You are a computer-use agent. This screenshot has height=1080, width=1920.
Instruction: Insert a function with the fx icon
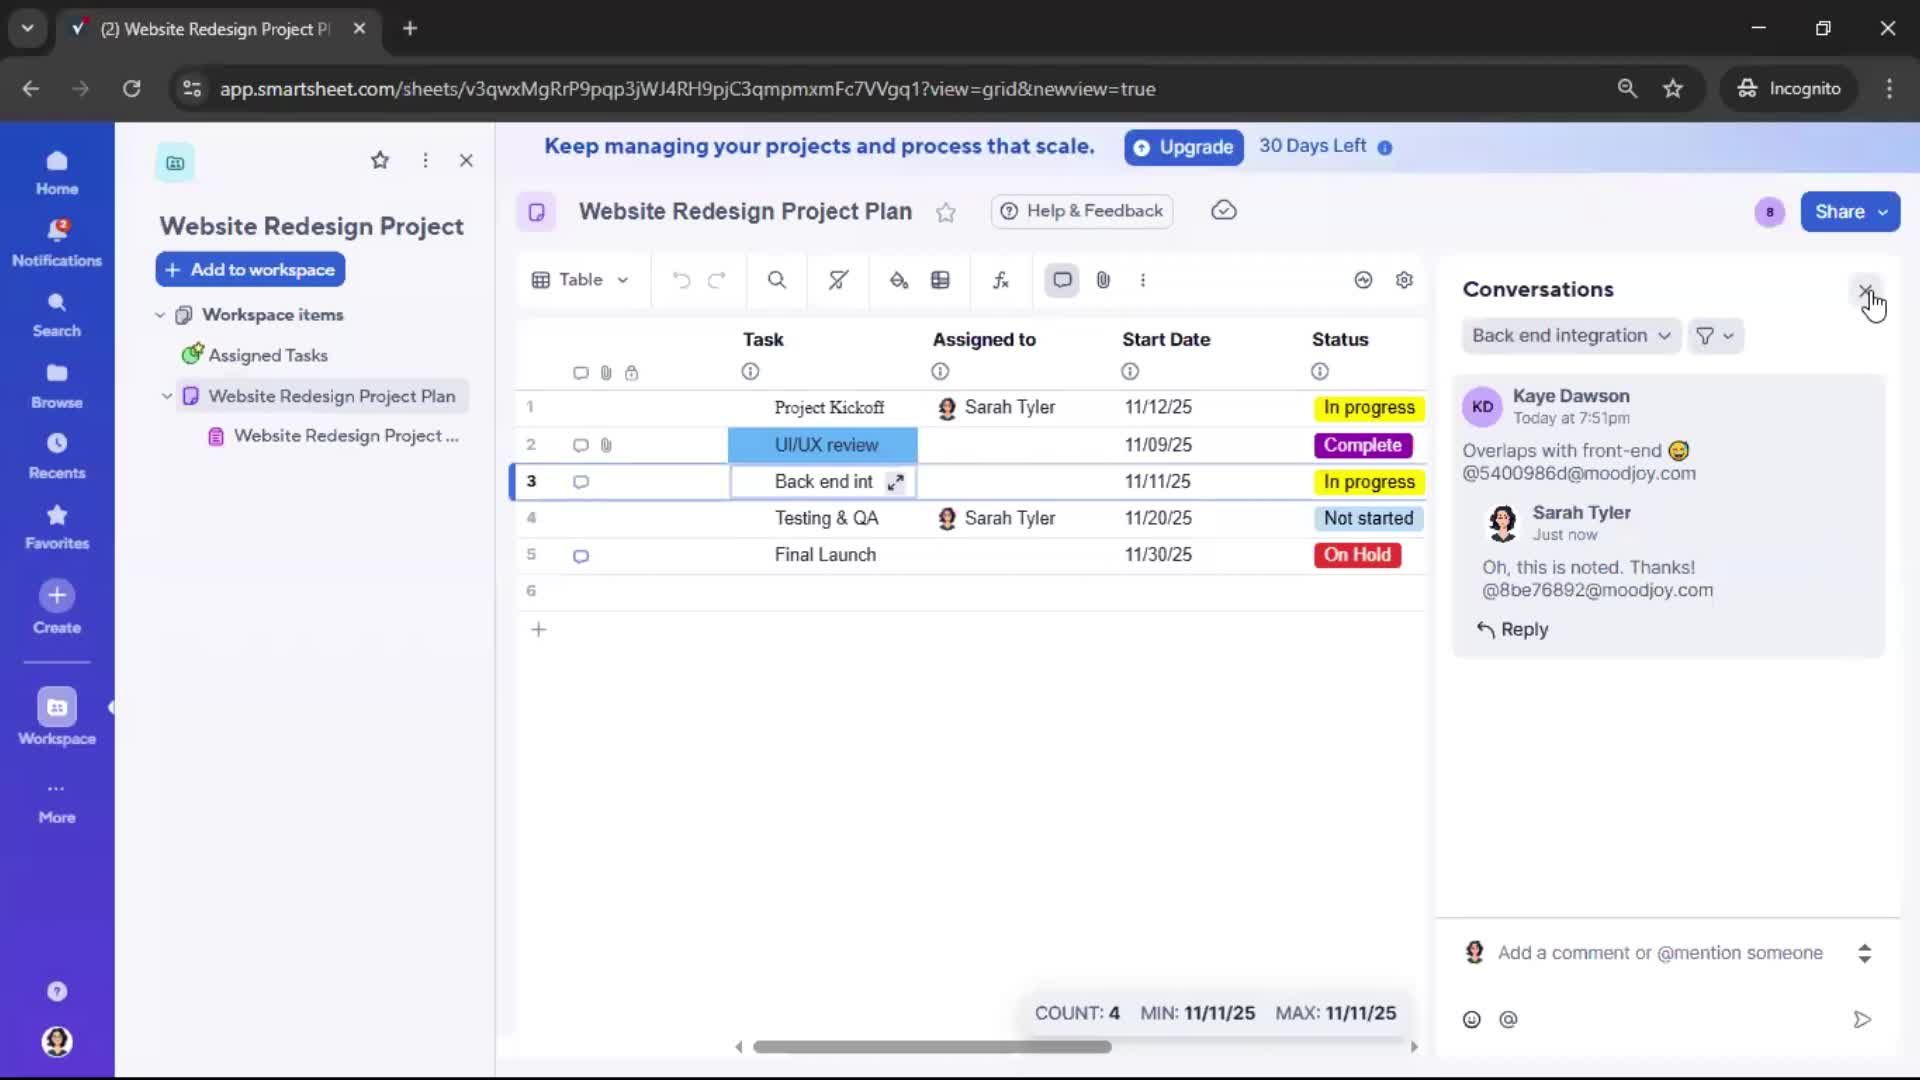[x=1001, y=280]
